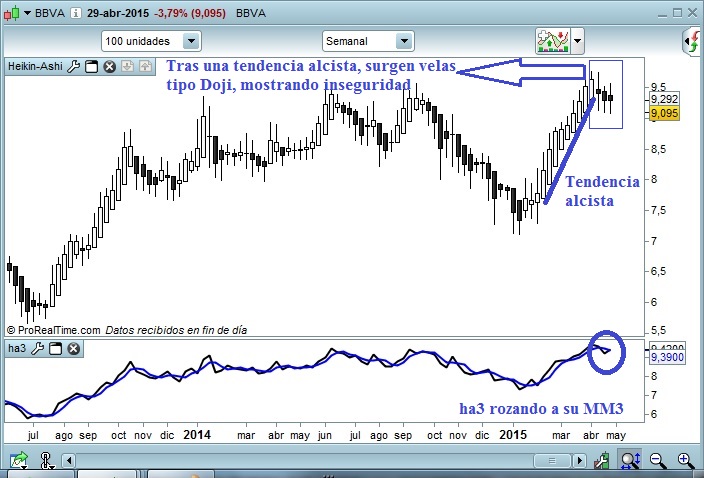The width and height of the screenshot is (704, 478).
Task: Click the zoom out magnifier
Action: click(658, 460)
